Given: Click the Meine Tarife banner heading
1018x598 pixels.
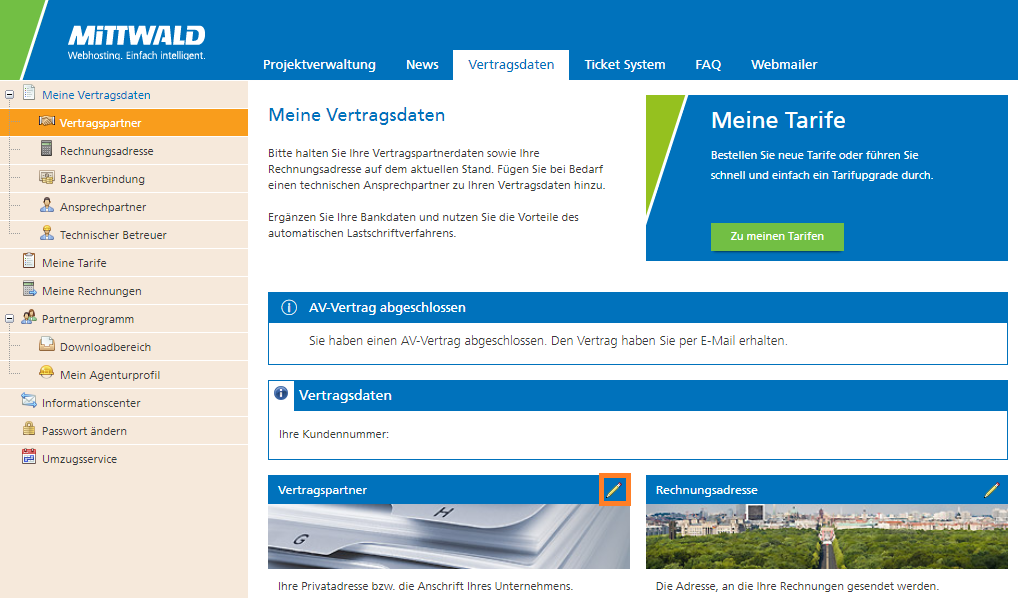Looking at the screenshot, I should tap(778, 120).
